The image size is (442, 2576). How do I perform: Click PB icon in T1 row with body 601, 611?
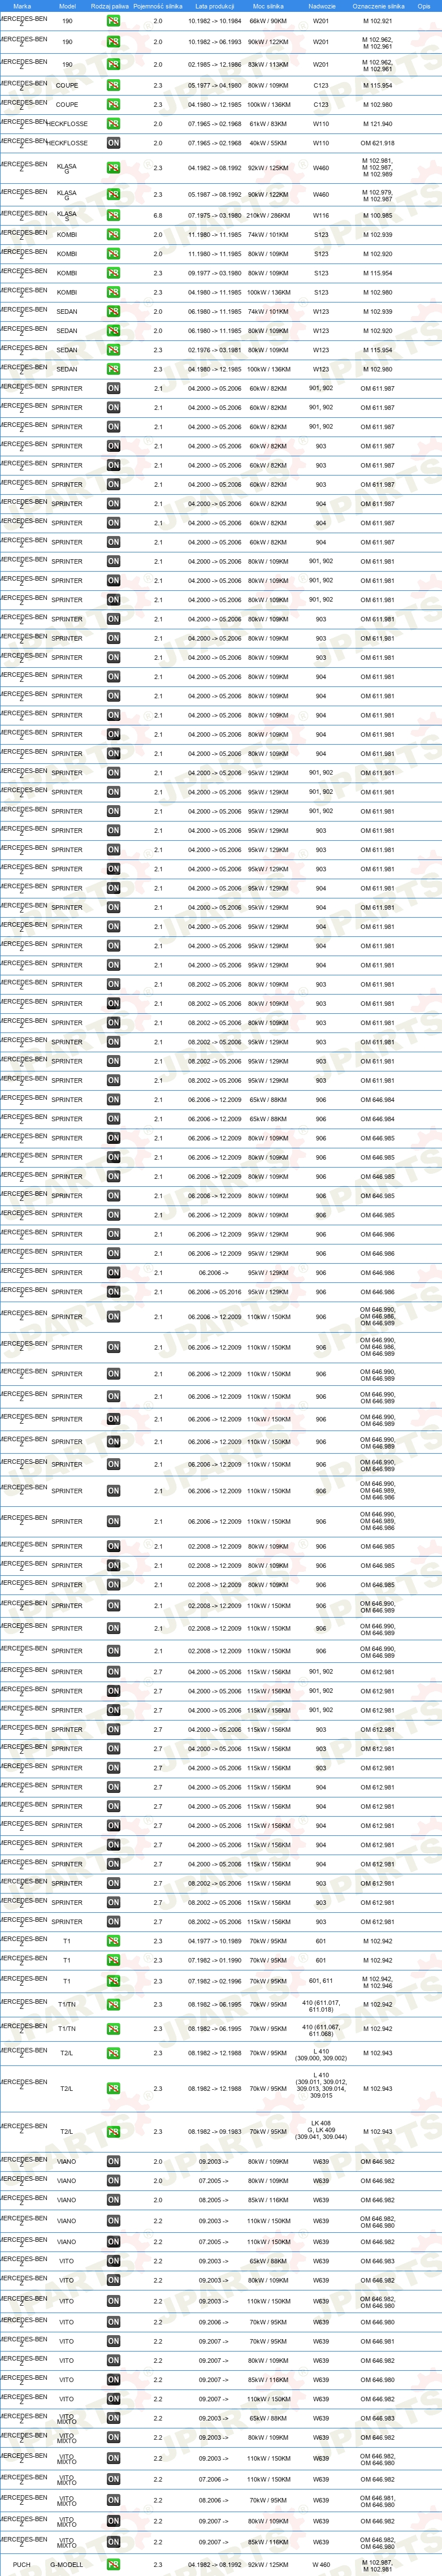coord(113,1981)
